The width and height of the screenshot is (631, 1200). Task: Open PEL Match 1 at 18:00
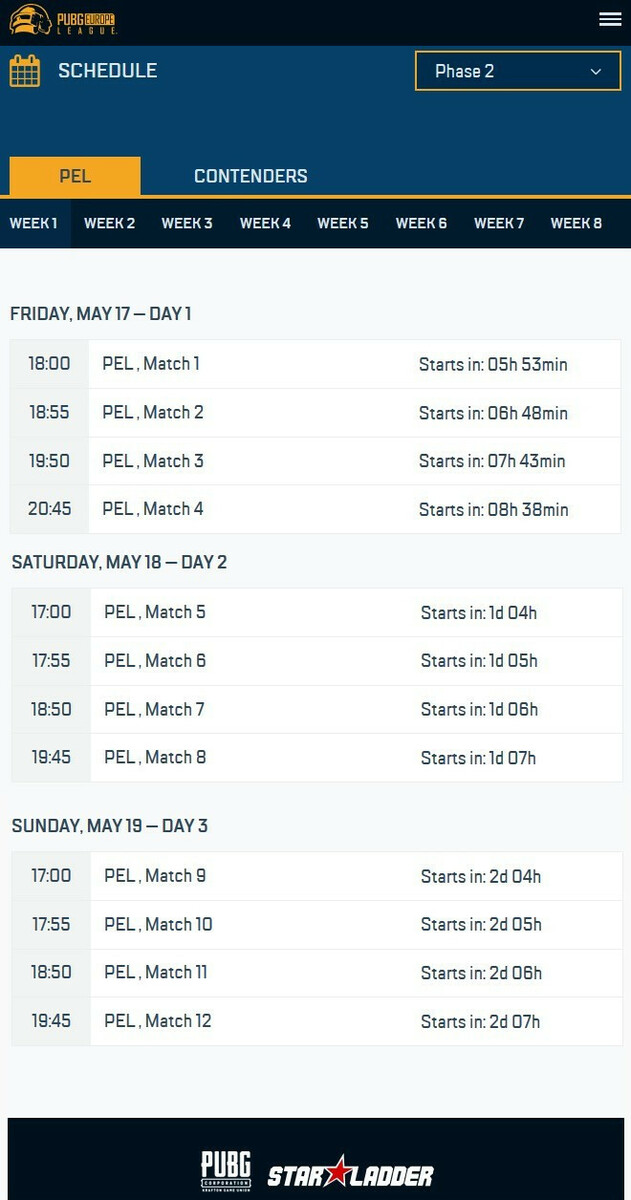point(315,364)
